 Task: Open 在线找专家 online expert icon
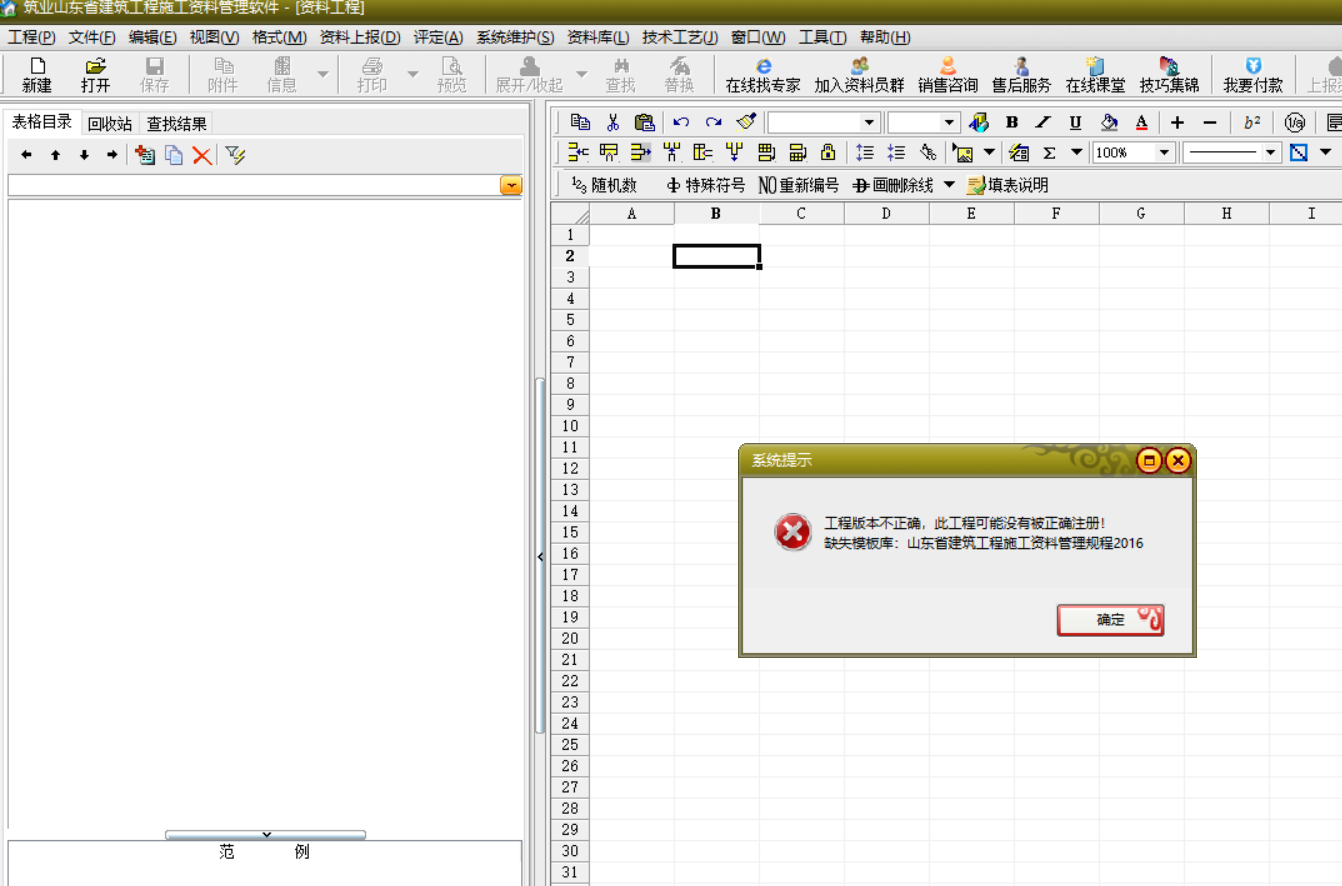point(763,75)
